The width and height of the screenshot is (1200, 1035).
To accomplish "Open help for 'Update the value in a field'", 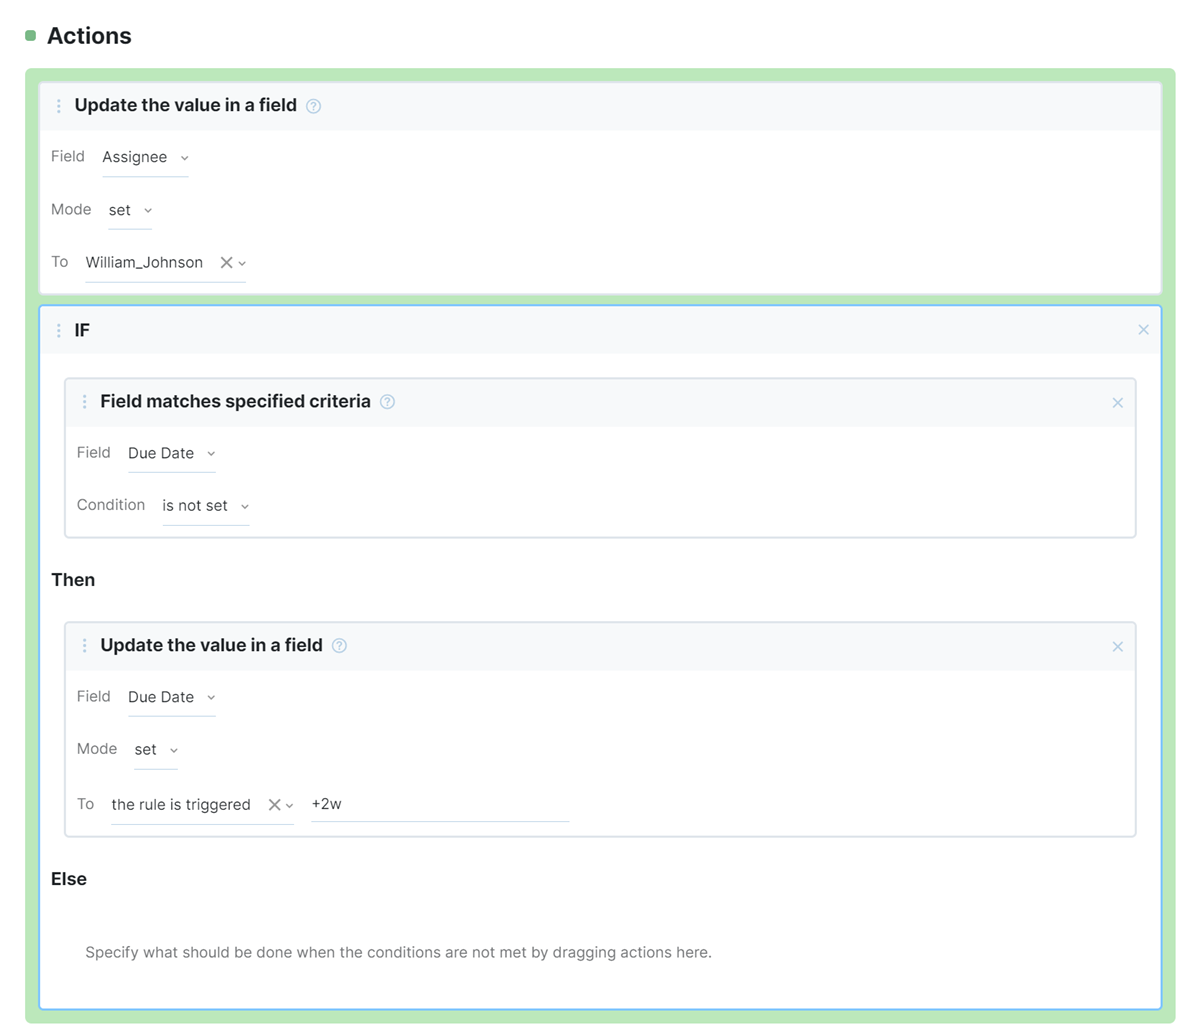I will (313, 105).
